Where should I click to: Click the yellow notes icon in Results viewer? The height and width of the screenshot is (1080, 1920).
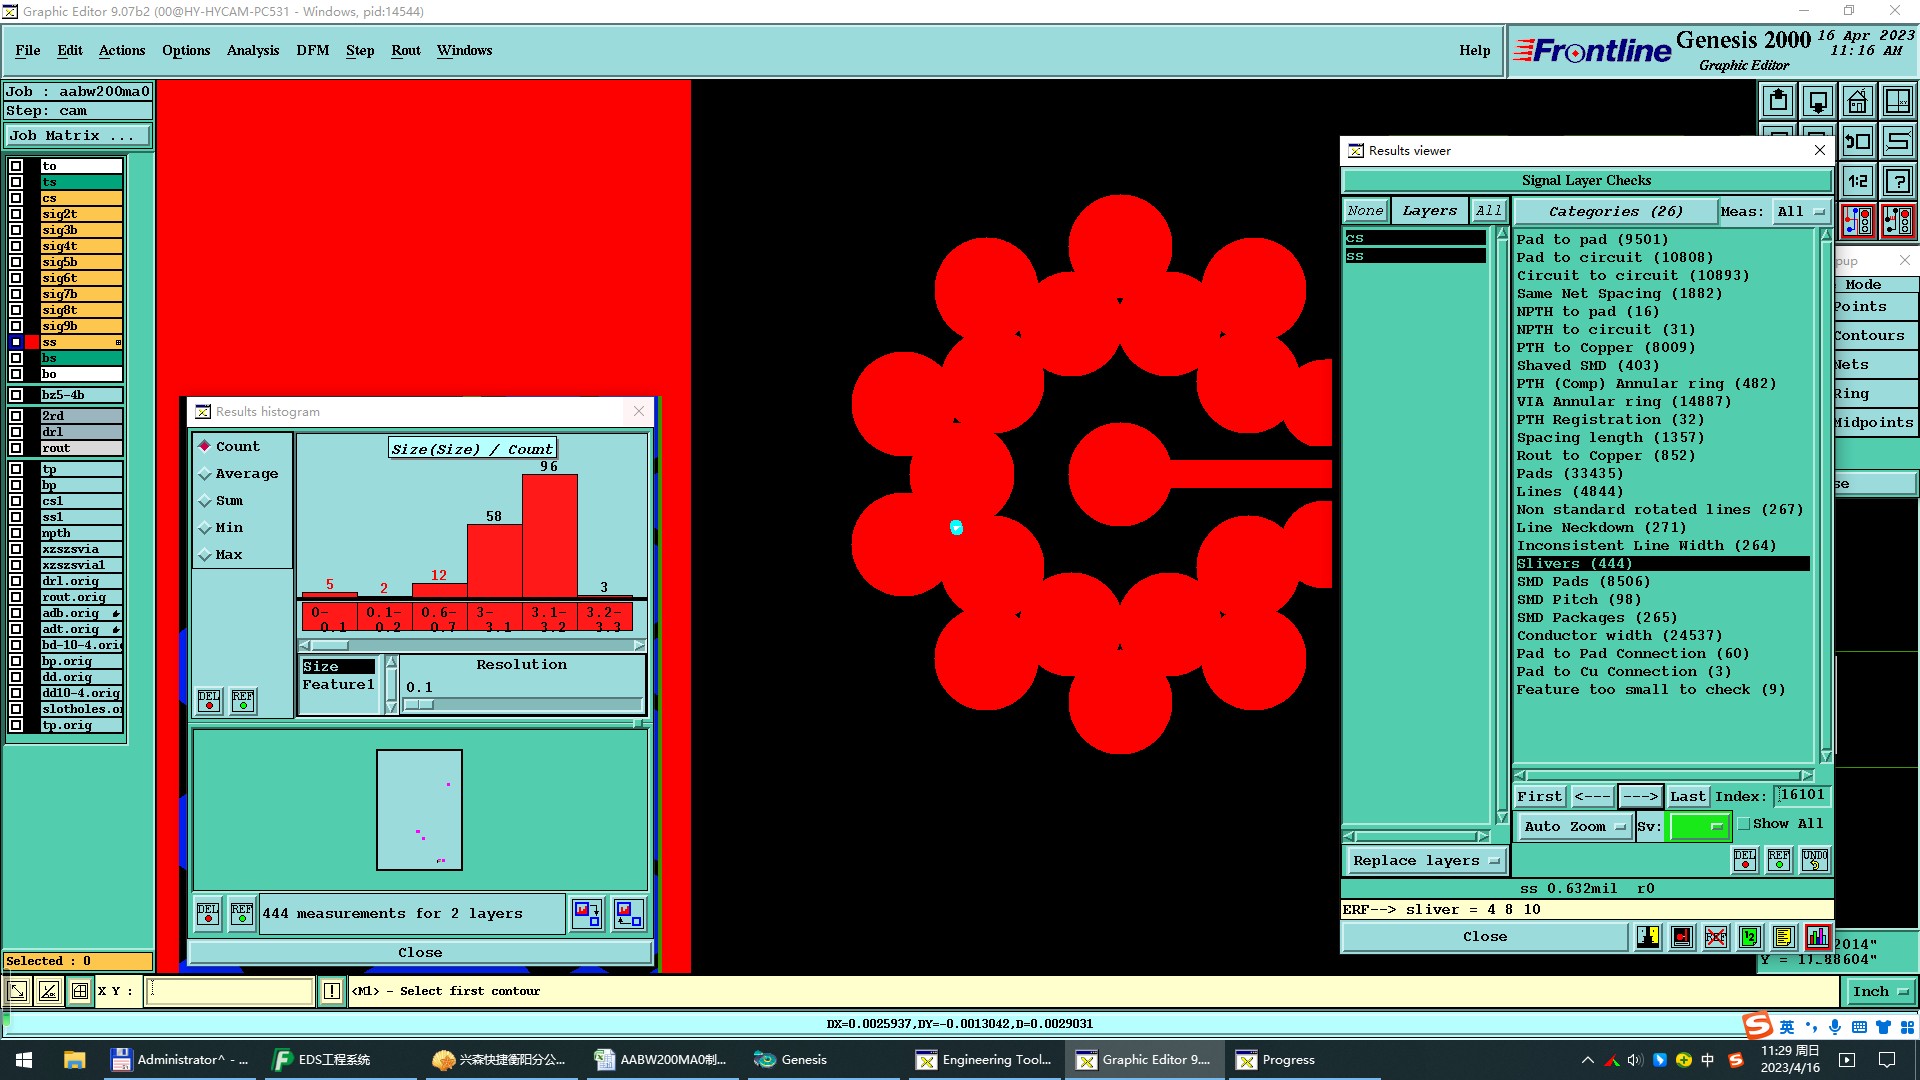click(x=1783, y=937)
